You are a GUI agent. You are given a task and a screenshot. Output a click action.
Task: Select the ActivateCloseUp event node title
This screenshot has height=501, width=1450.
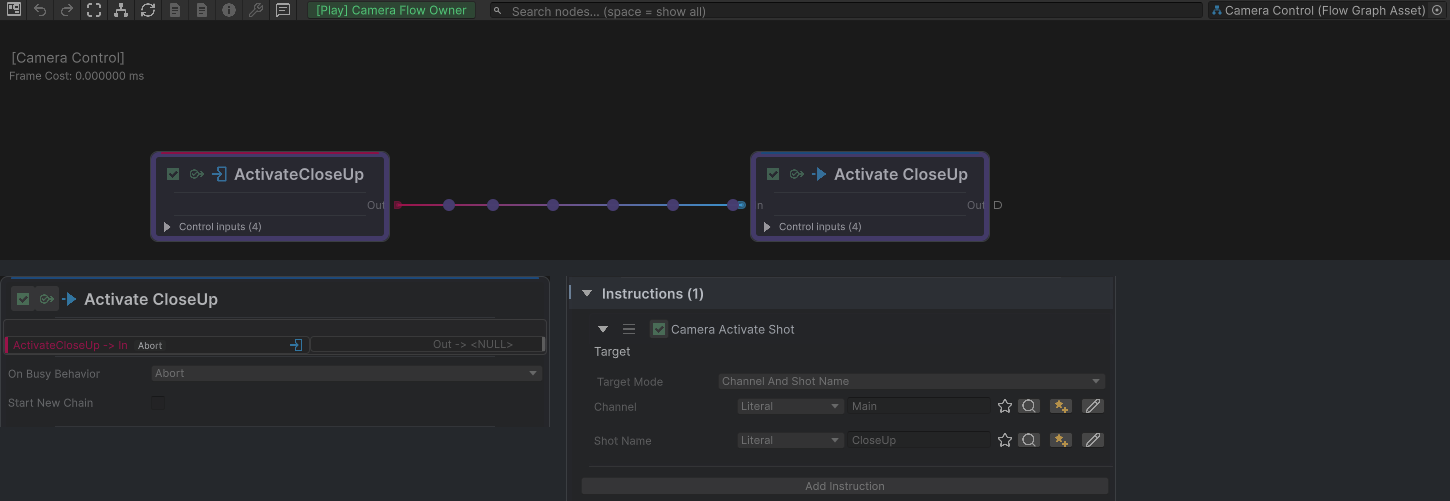299,174
